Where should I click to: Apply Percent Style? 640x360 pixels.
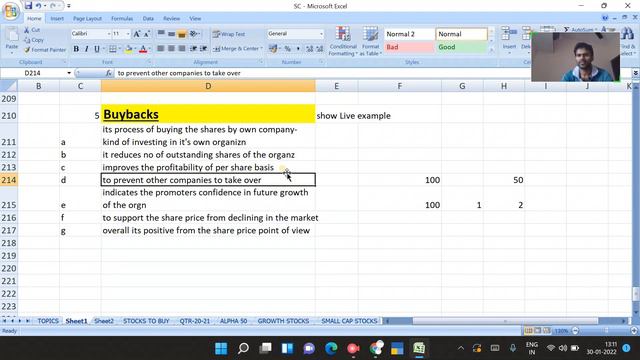coord(288,49)
